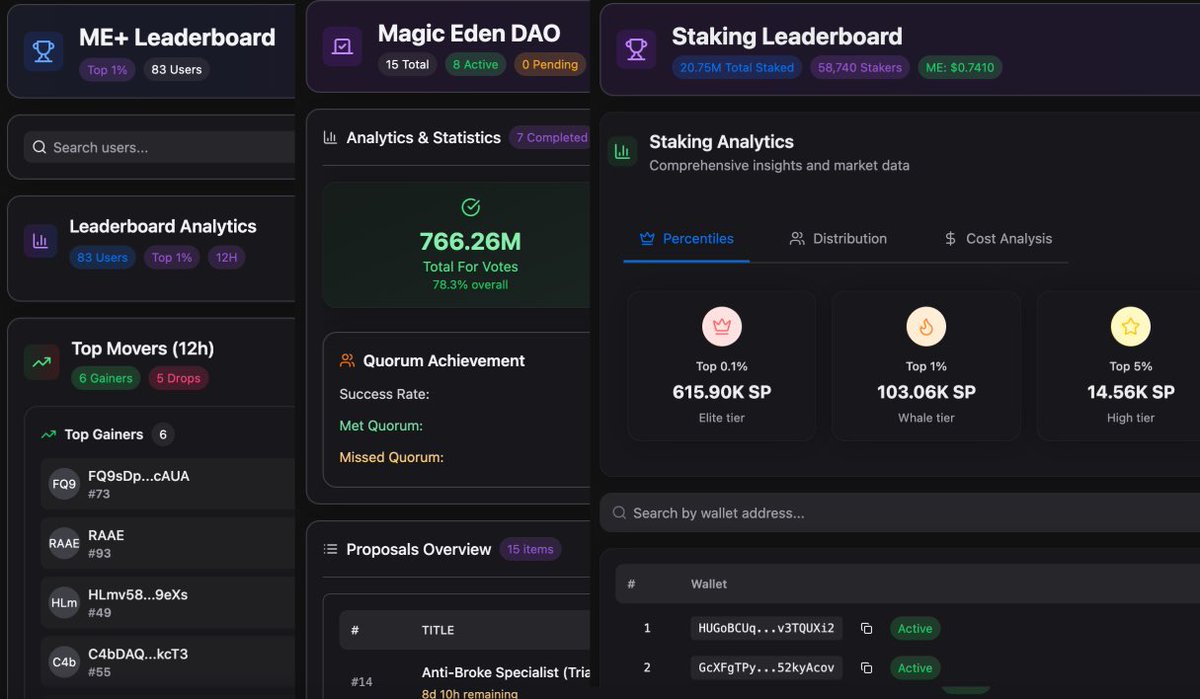Select the C4bDAQ...kcT3 gainer row
1200x699 pixels.
(168, 662)
